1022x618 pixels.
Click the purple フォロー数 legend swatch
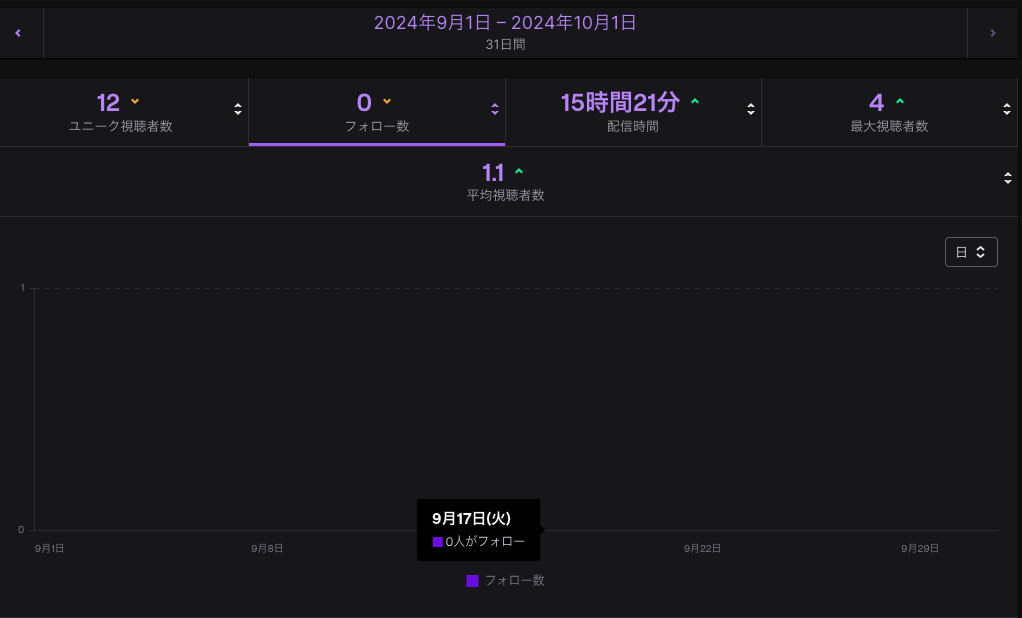point(473,581)
